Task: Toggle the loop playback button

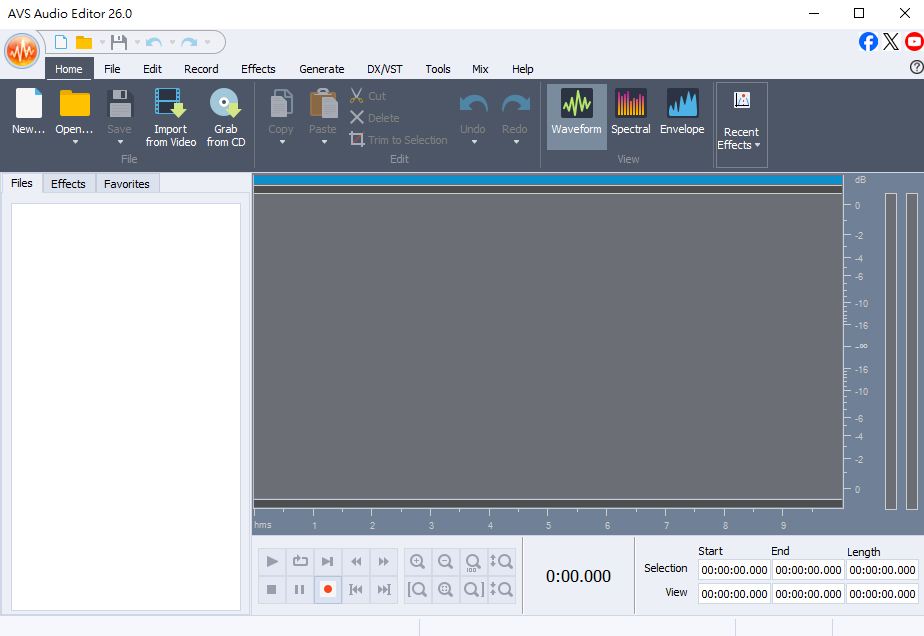Action: click(299, 562)
